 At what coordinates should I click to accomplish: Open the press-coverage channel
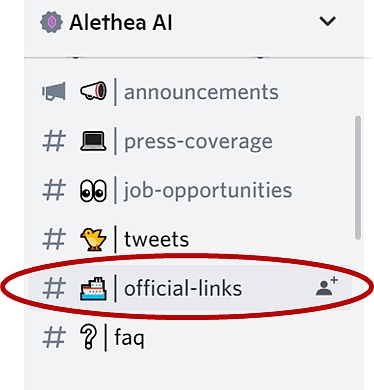[198, 142]
